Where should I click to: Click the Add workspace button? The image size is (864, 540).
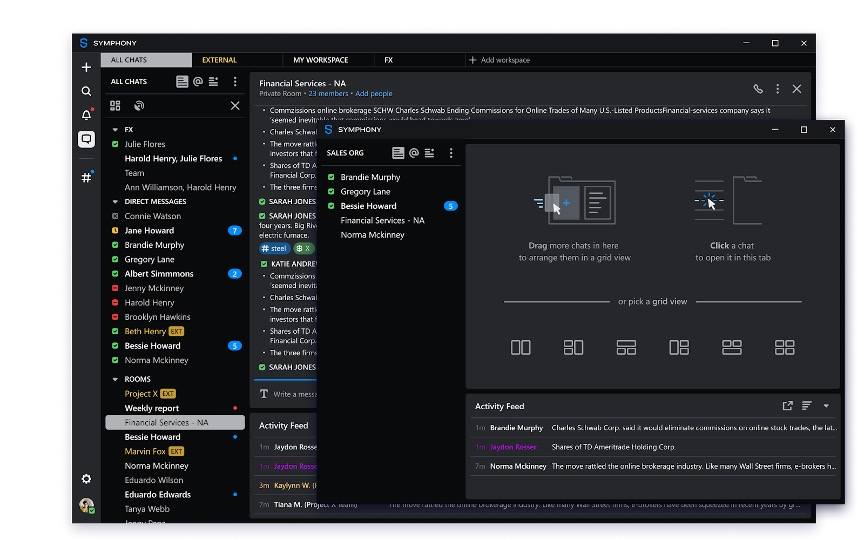(x=499, y=60)
